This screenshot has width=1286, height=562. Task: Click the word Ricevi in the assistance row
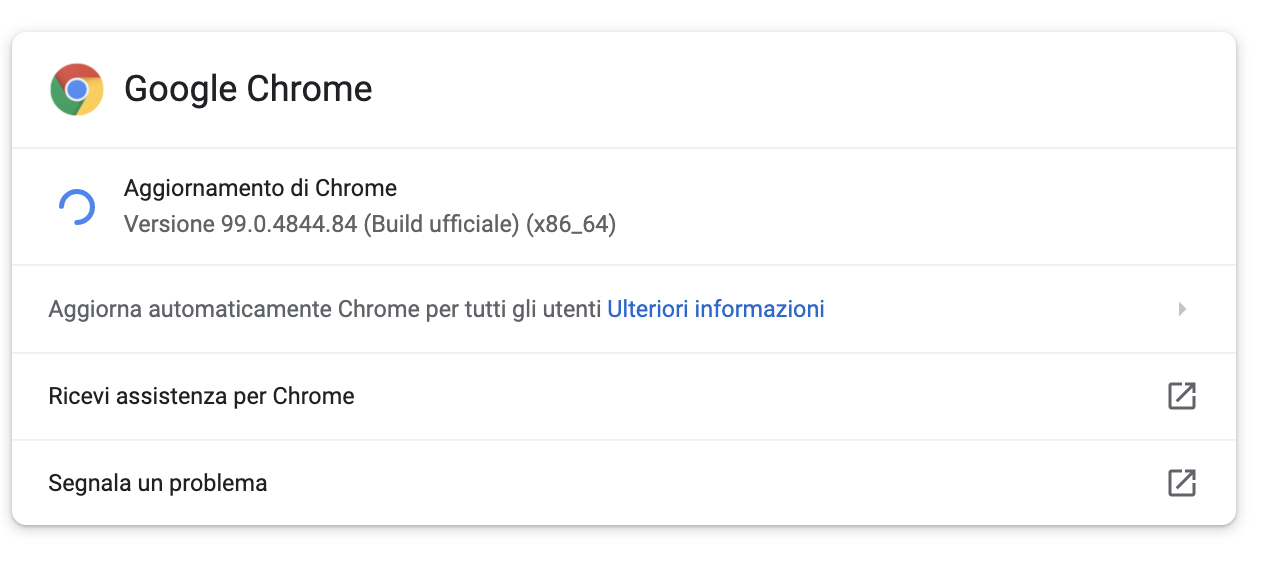click(78, 396)
